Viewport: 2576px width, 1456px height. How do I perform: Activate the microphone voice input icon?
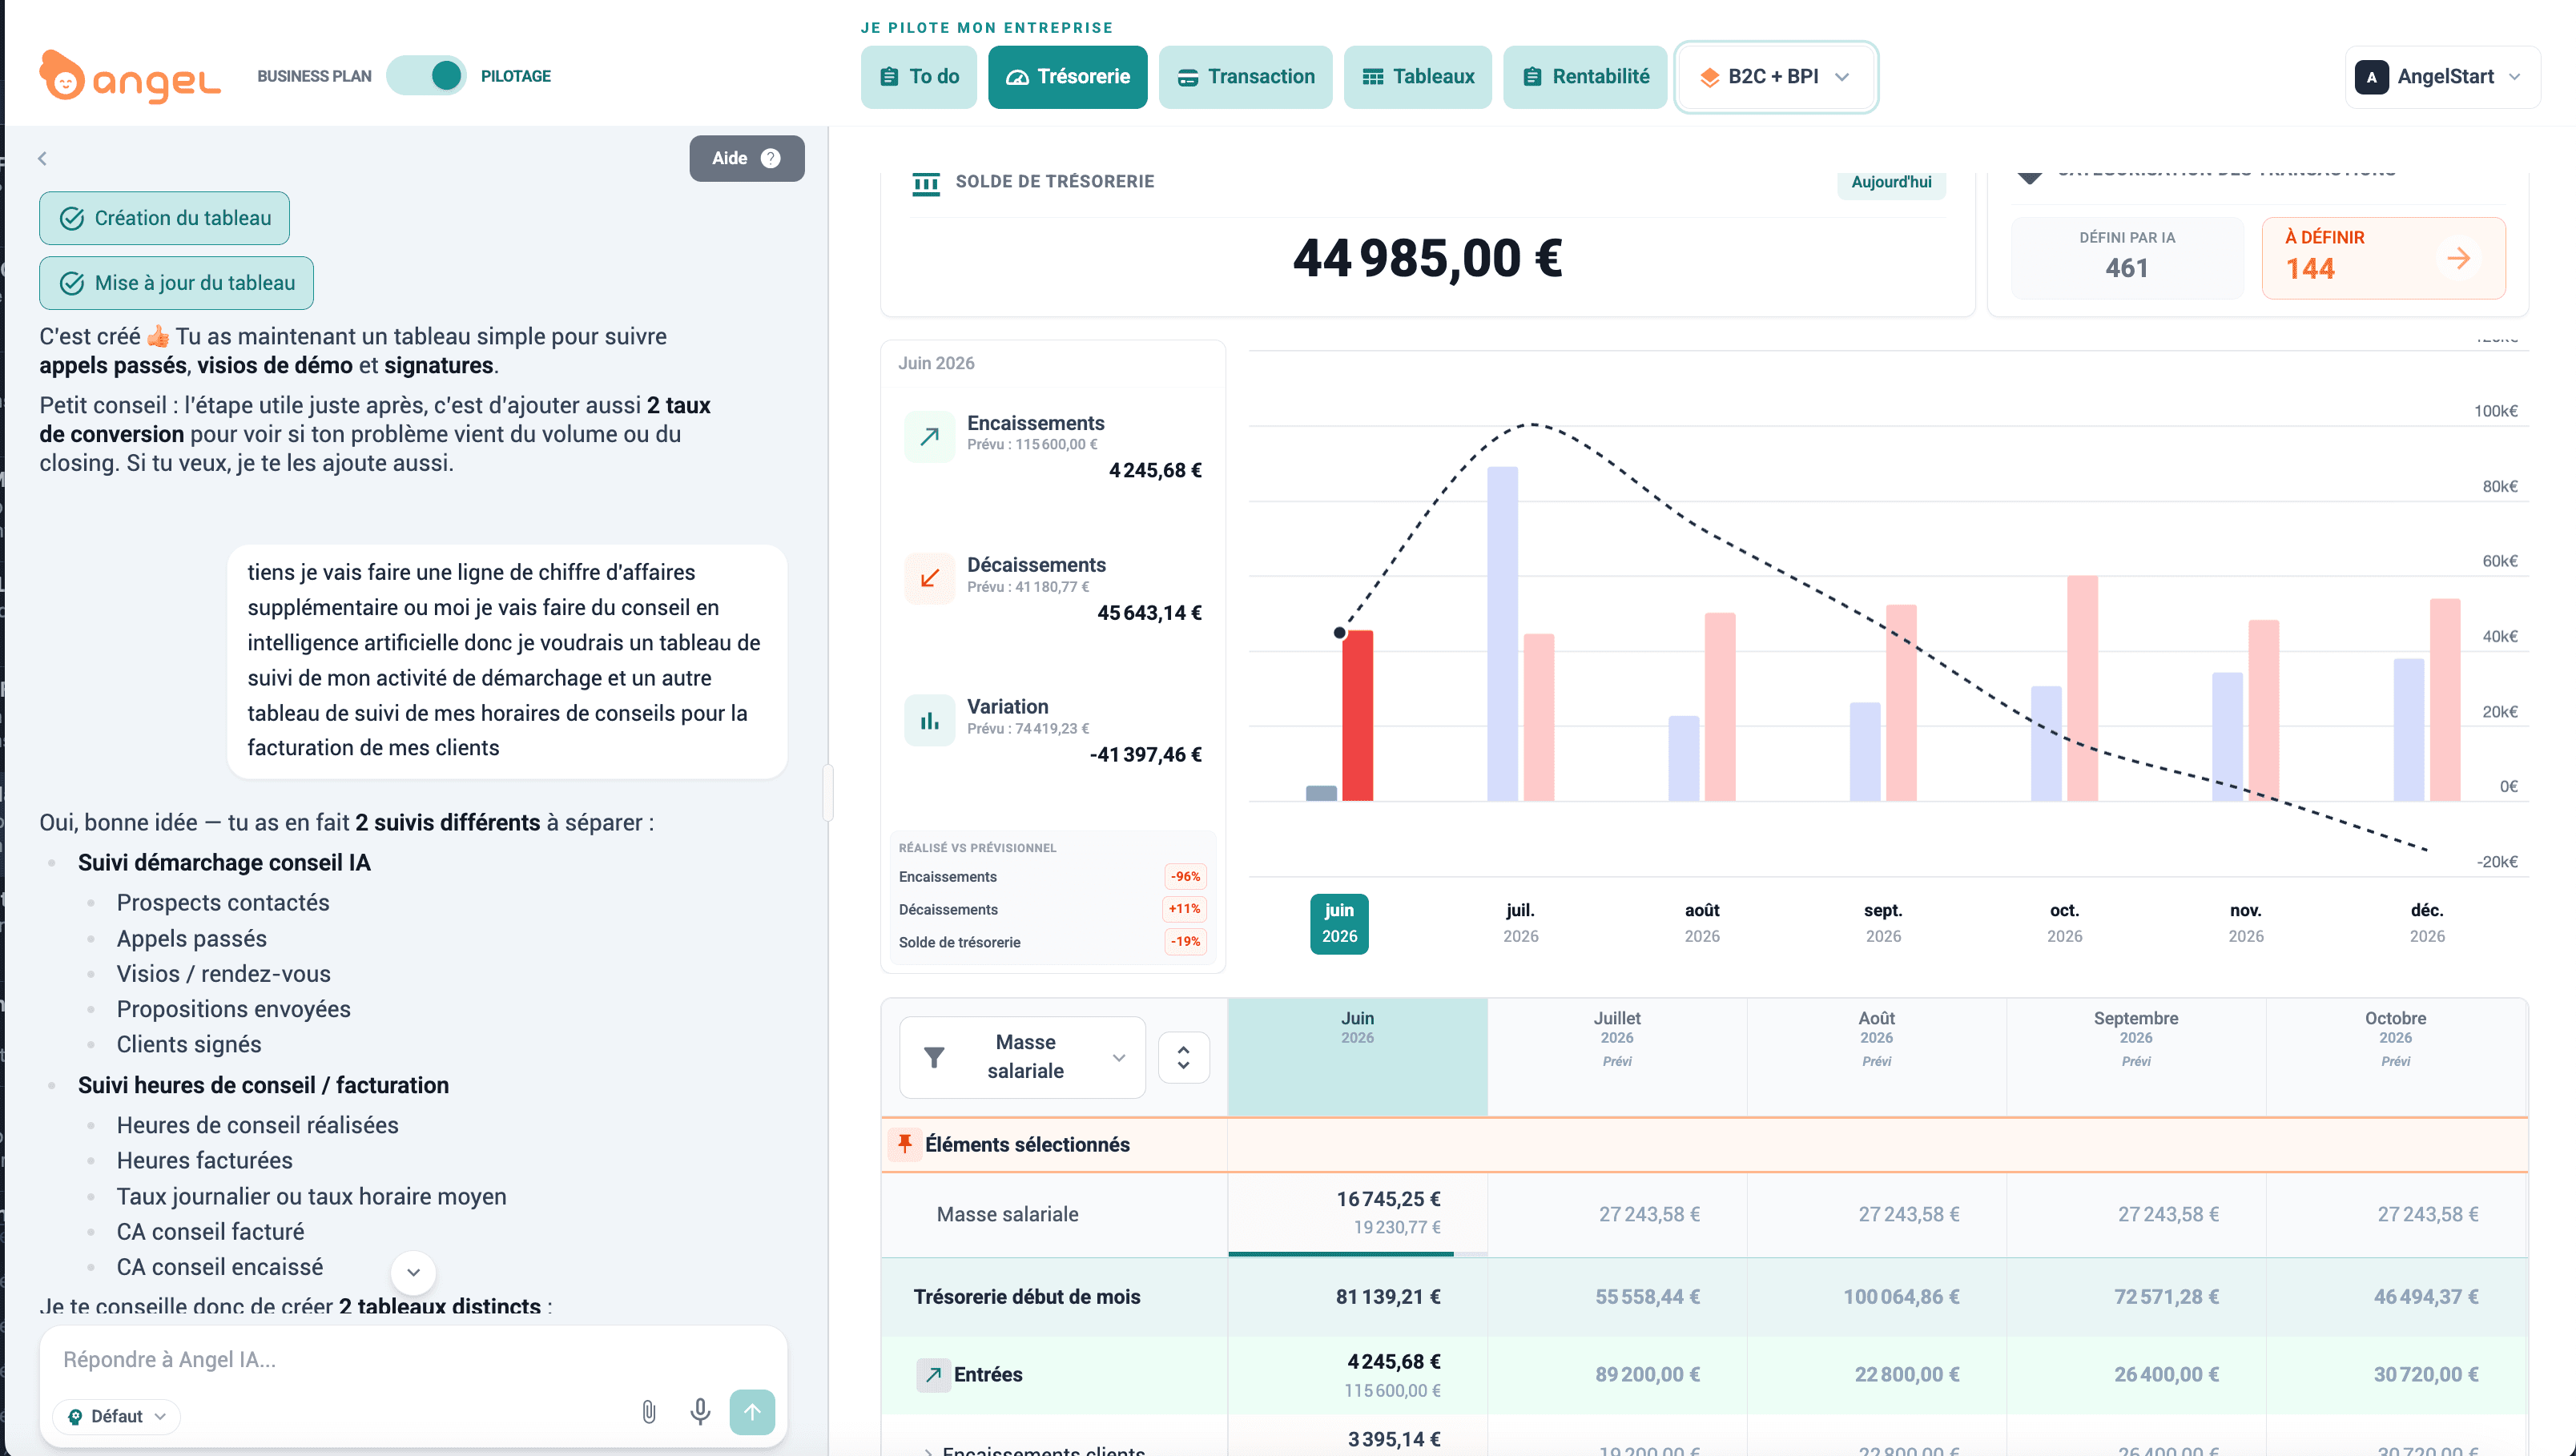700,1411
